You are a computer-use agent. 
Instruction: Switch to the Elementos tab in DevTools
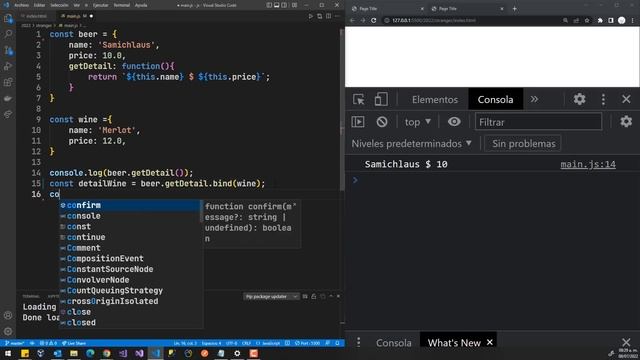[435, 100]
